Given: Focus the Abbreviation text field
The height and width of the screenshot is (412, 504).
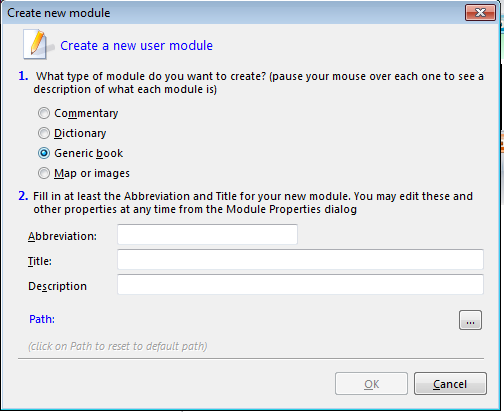Looking at the screenshot, I should [207, 234].
